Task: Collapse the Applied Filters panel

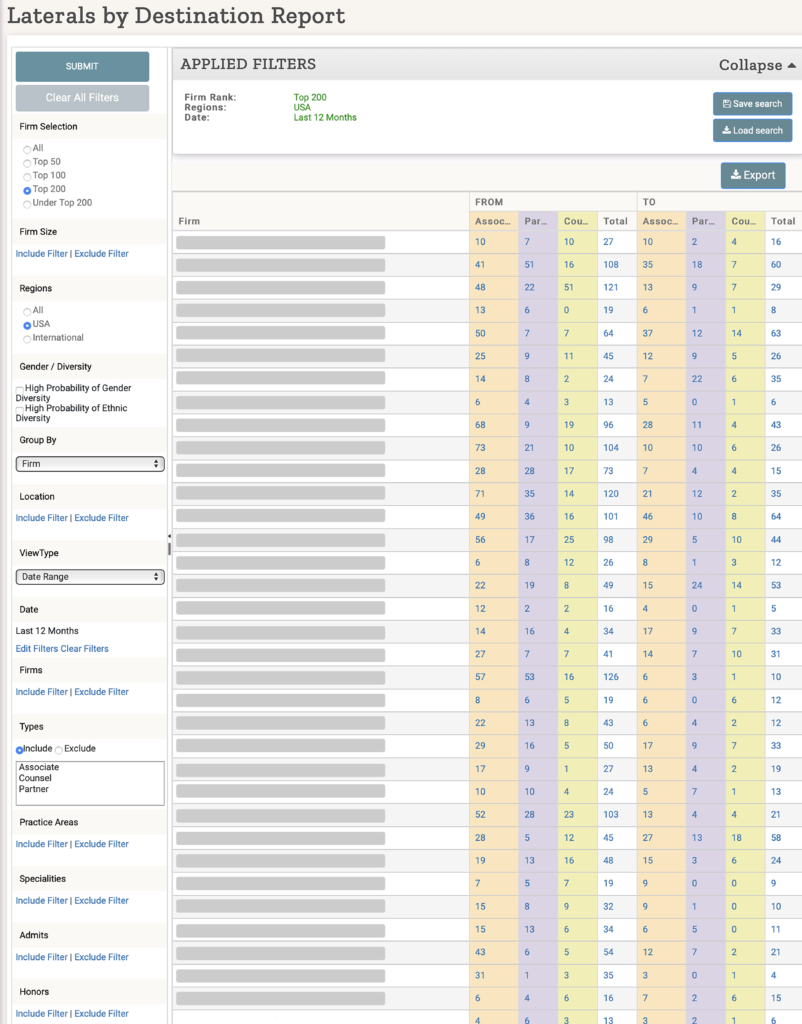Action: tap(757, 65)
